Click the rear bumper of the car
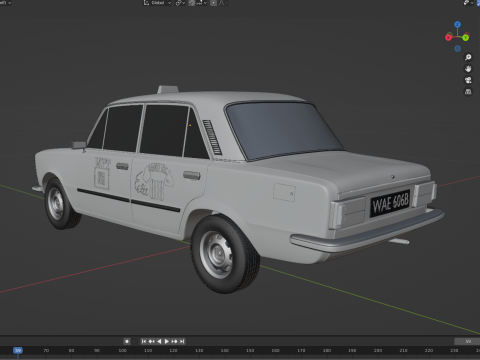The image size is (480, 360). 367,233
